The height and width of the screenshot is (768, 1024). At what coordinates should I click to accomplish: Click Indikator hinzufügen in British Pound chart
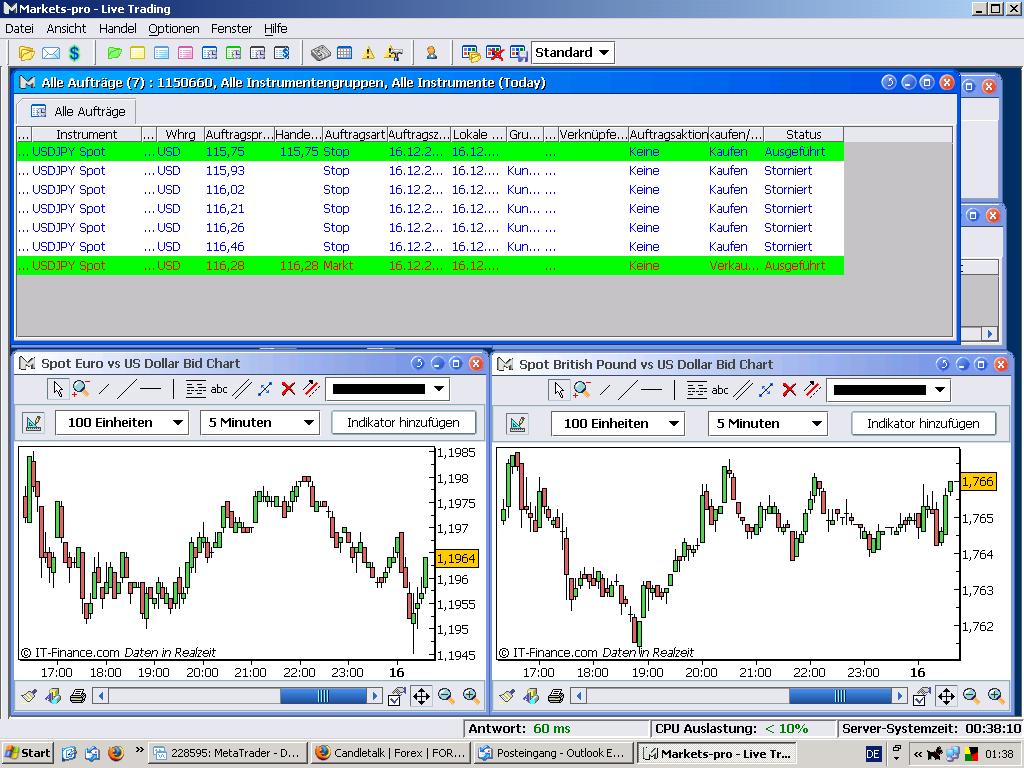[922, 423]
